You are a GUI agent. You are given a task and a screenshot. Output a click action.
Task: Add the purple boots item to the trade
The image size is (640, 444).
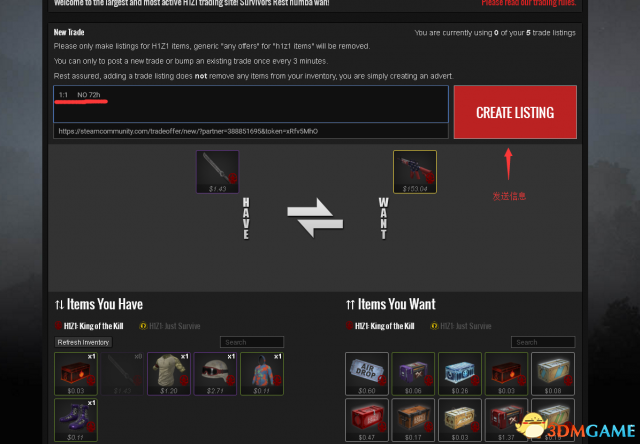coord(76,420)
